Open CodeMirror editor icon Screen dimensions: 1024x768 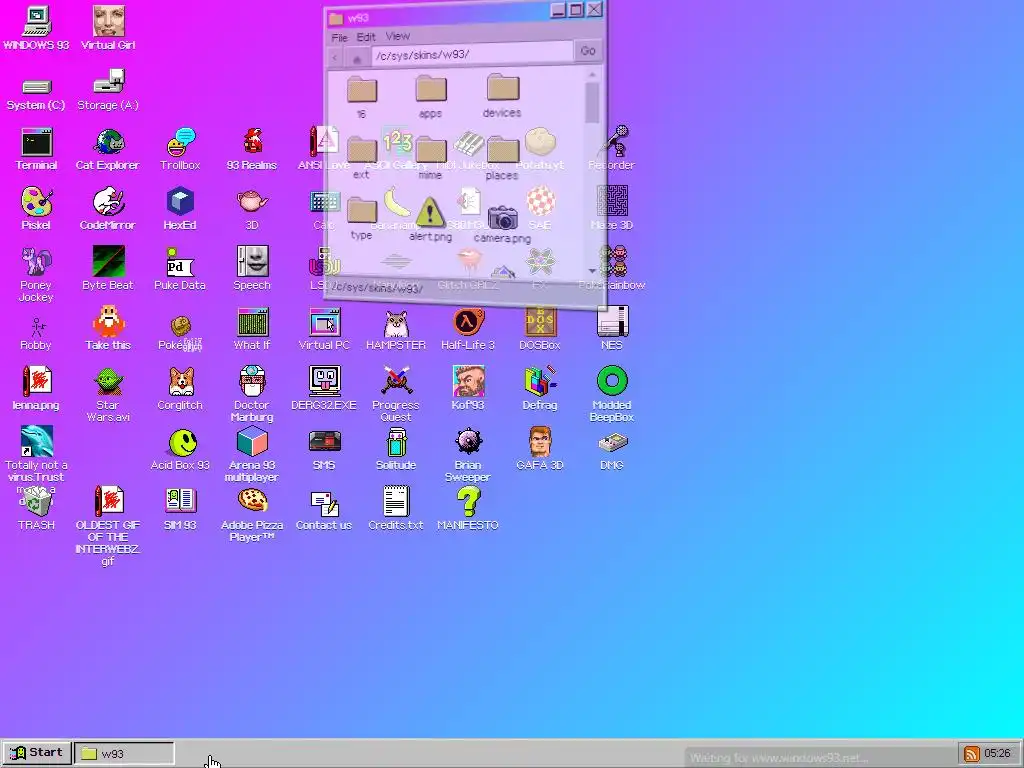tap(108, 210)
